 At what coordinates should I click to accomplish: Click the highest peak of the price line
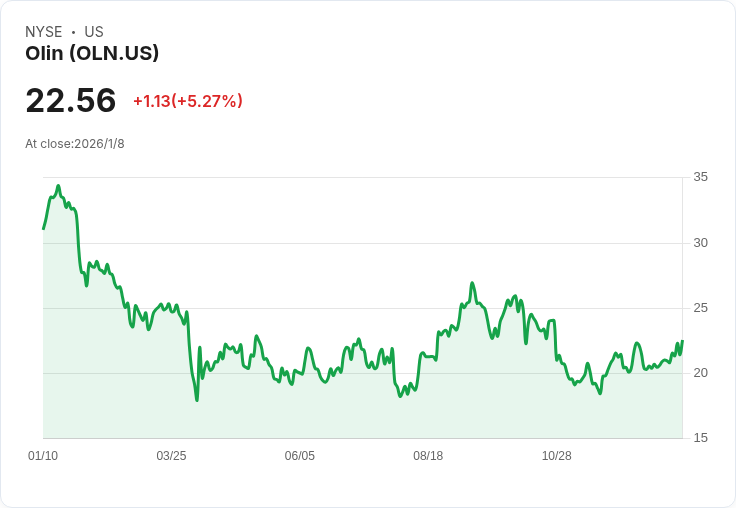(x=58, y=186)
